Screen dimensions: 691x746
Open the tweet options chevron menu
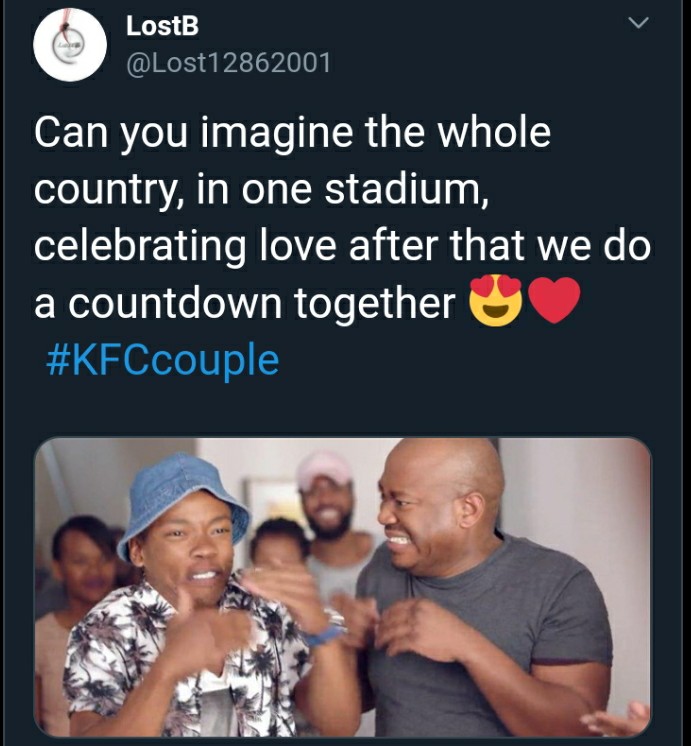[638, 22]
